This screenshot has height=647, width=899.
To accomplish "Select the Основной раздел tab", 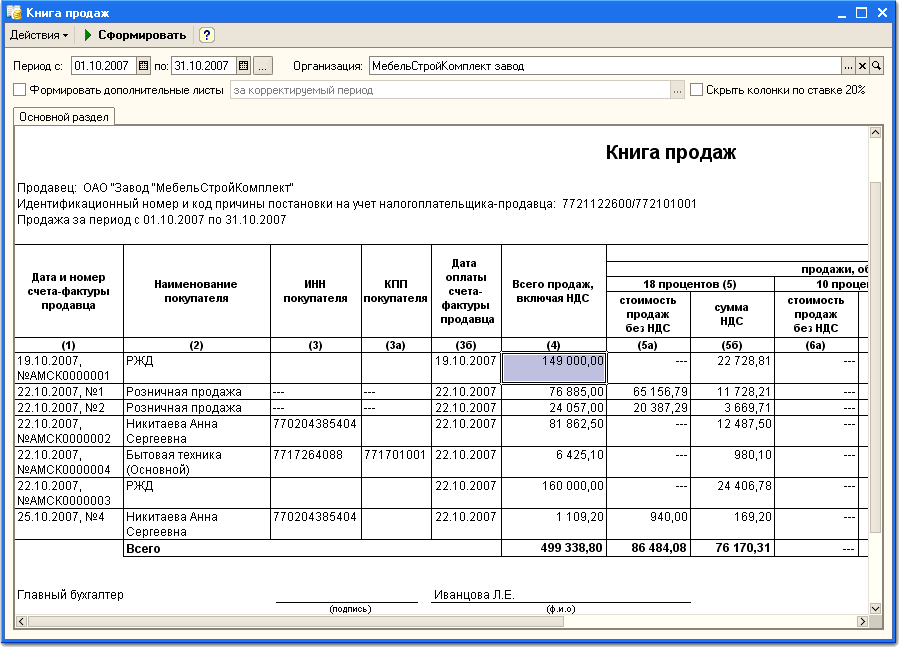I will point(64,117).
